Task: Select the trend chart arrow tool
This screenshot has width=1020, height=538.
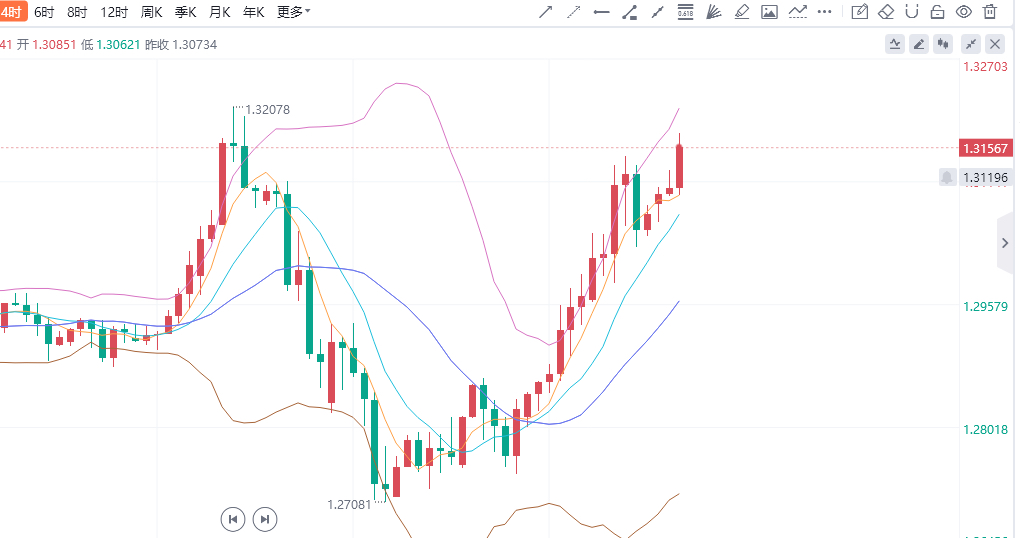Action: [x=798, y=12]
